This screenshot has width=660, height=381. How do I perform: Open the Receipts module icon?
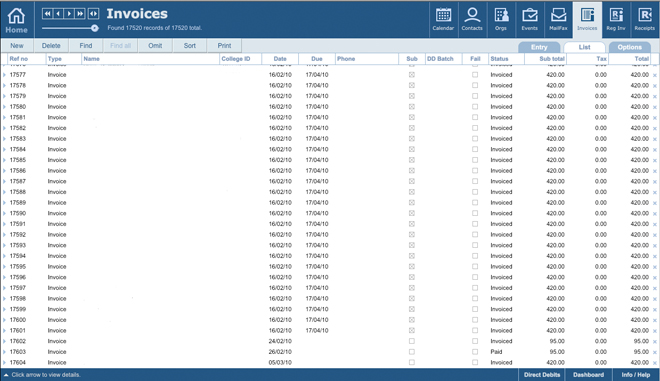(x=645, y=19)
